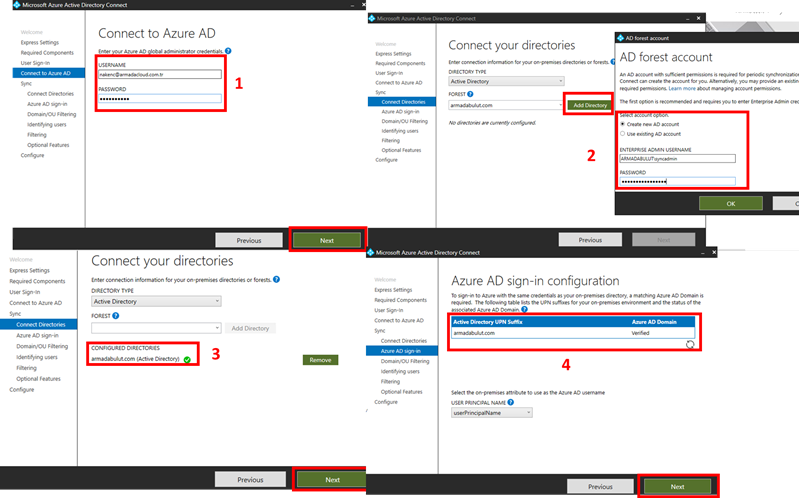Click green checkmark beside armadabulut.com (Active Directory)
Image resolution: width=799 pixels, height=498 pixels.
(x=187, y=359)
